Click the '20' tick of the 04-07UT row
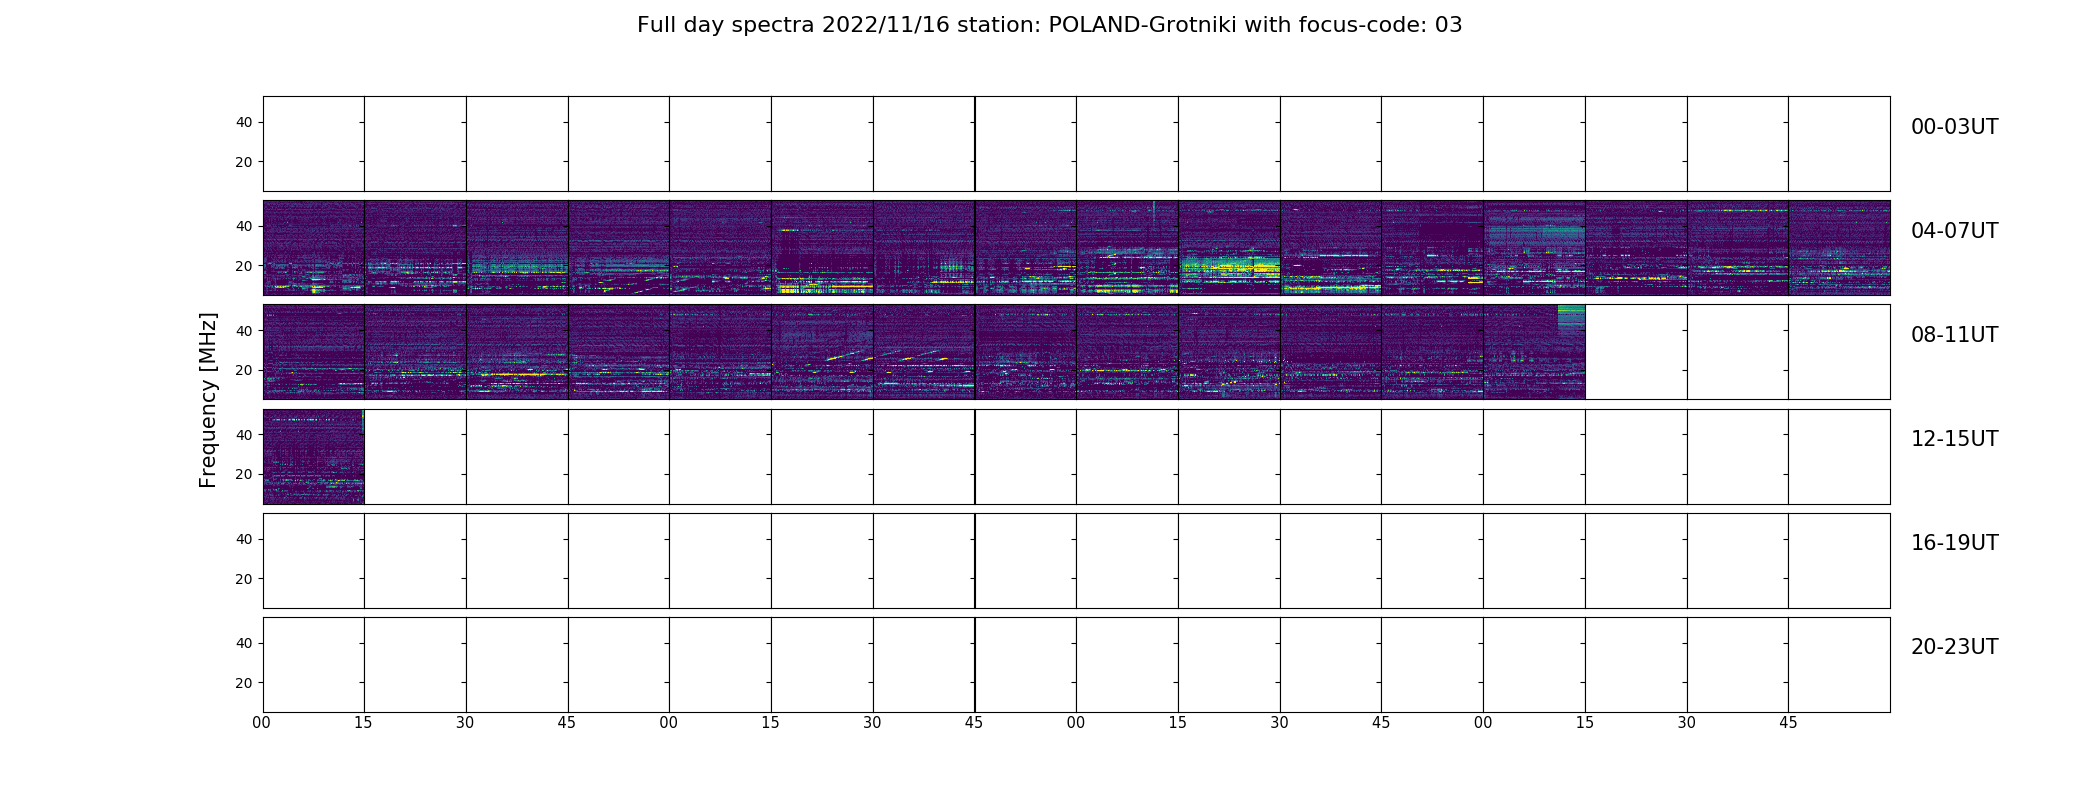Viewport: 2100px width, 800px height. (x=244, y=266)
